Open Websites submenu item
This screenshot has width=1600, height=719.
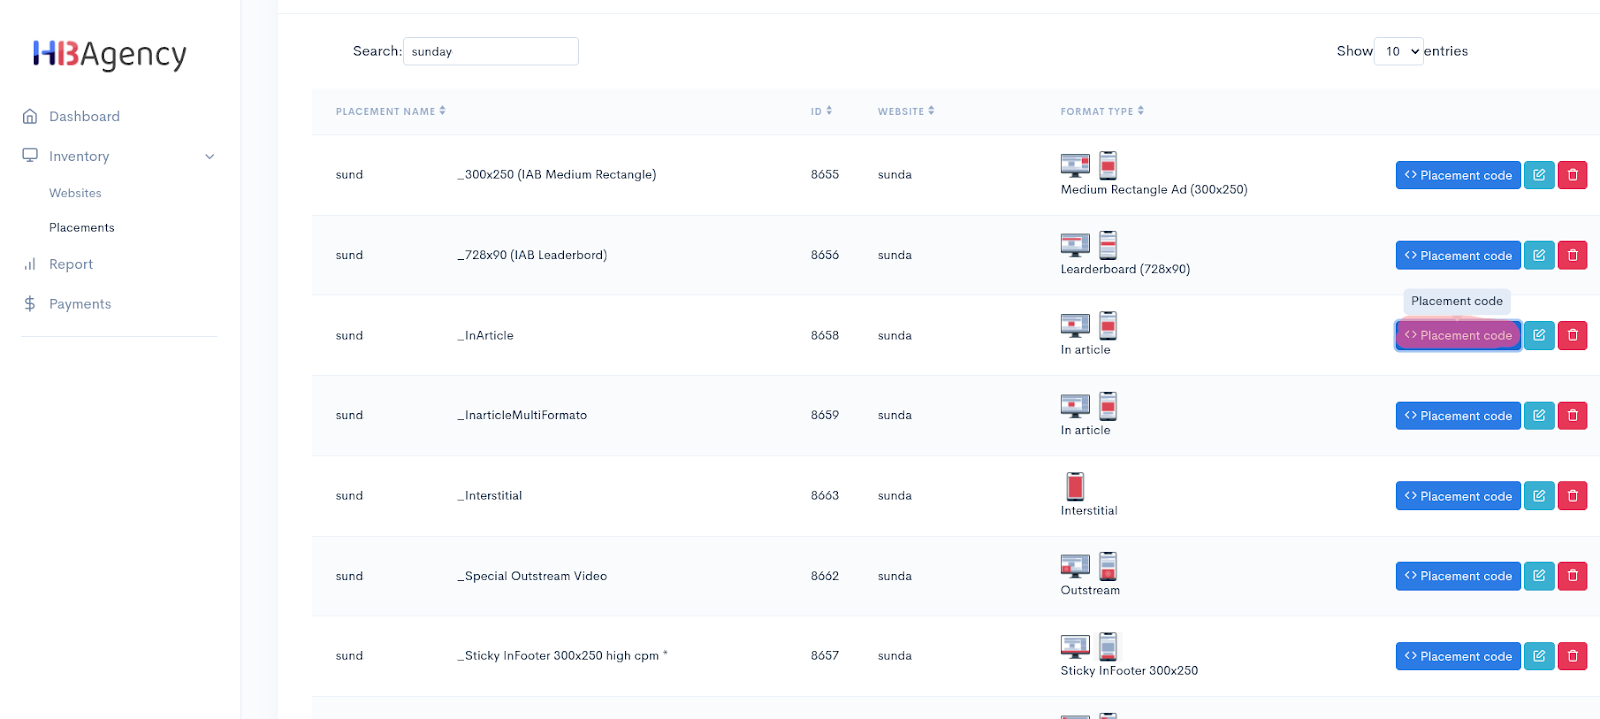pyautogui.click(x=75, y=193)
